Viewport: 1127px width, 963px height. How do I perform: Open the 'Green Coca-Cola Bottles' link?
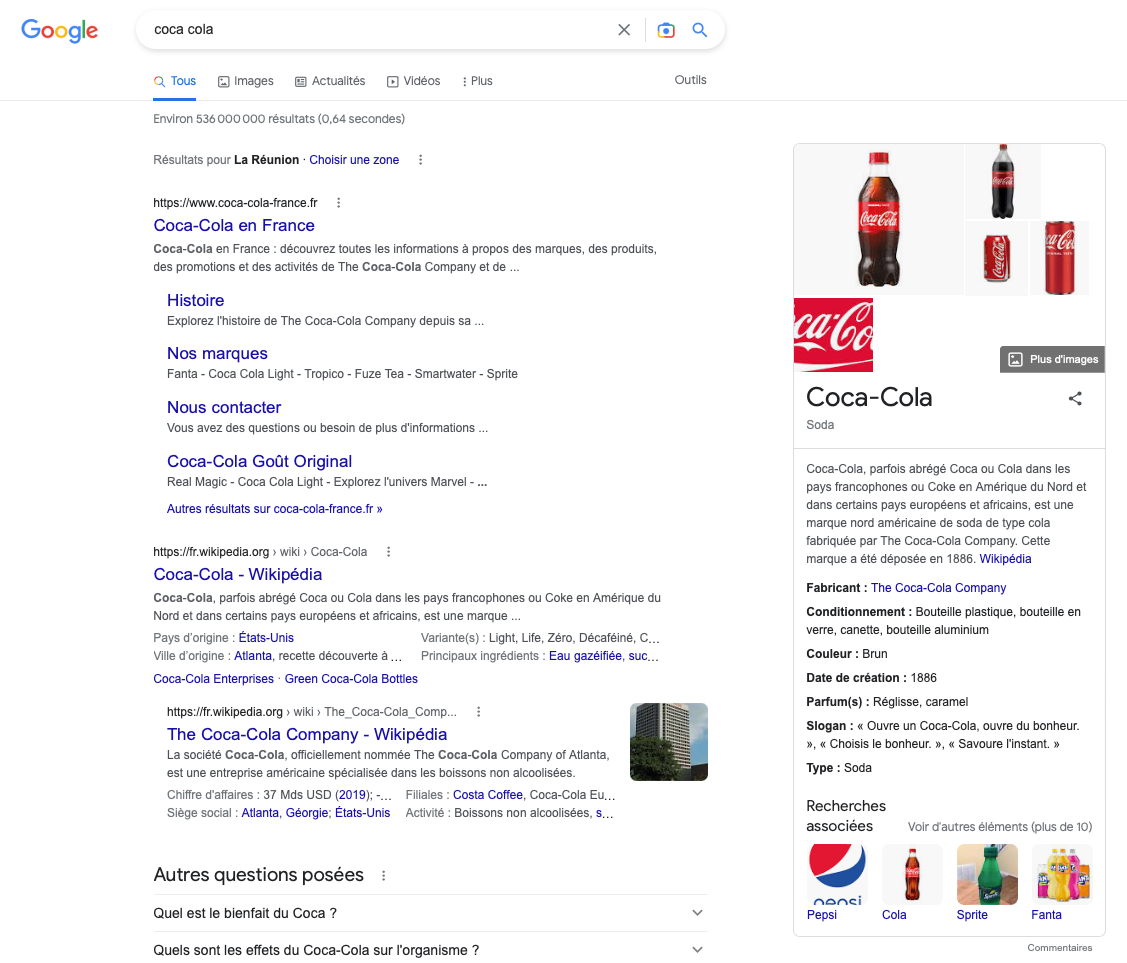351,678
